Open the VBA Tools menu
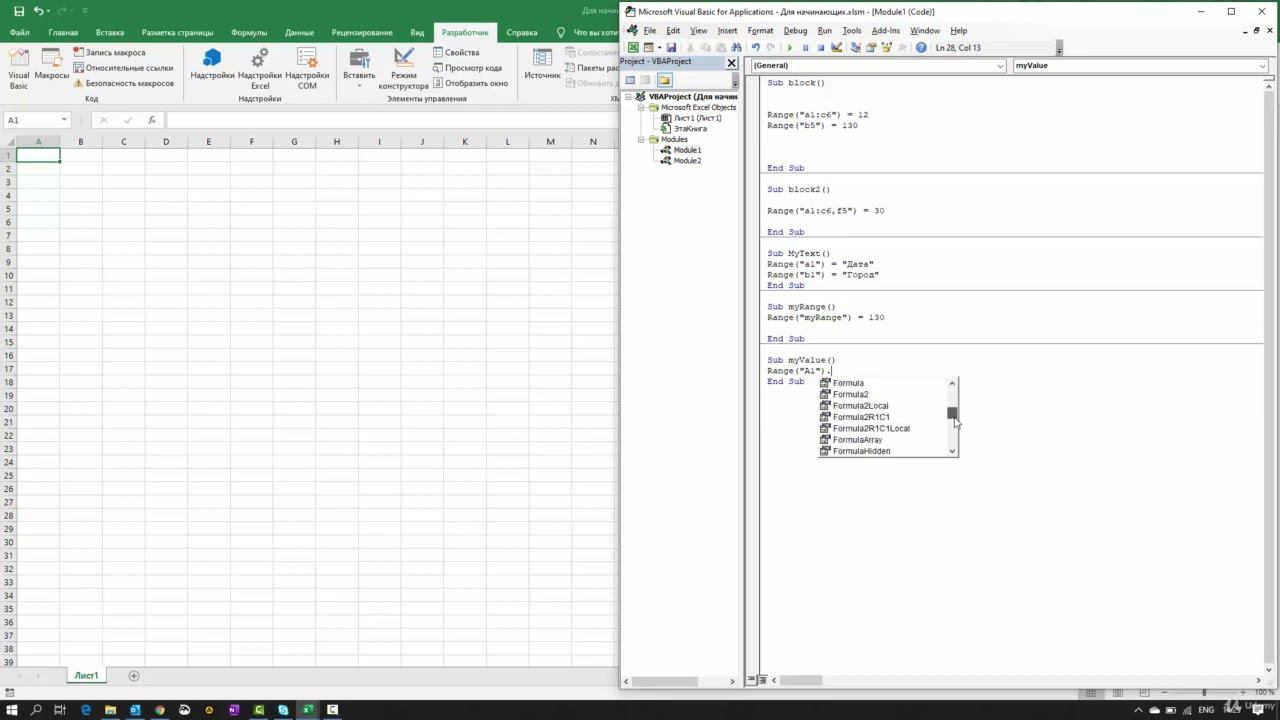Viewport: 1280px width, 720px height. (852, 31)
